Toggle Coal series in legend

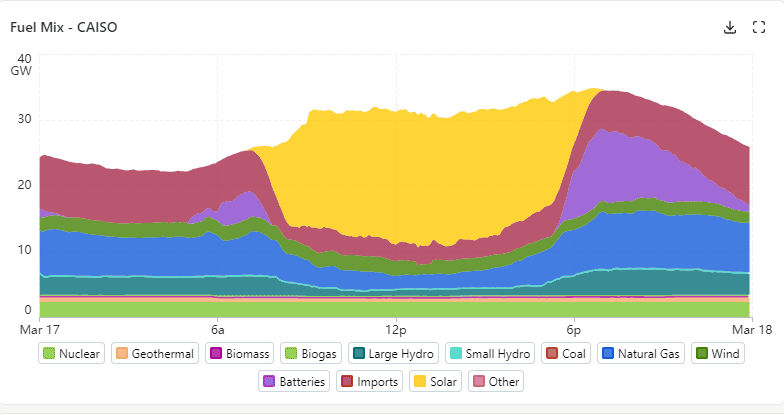point(566,353)
